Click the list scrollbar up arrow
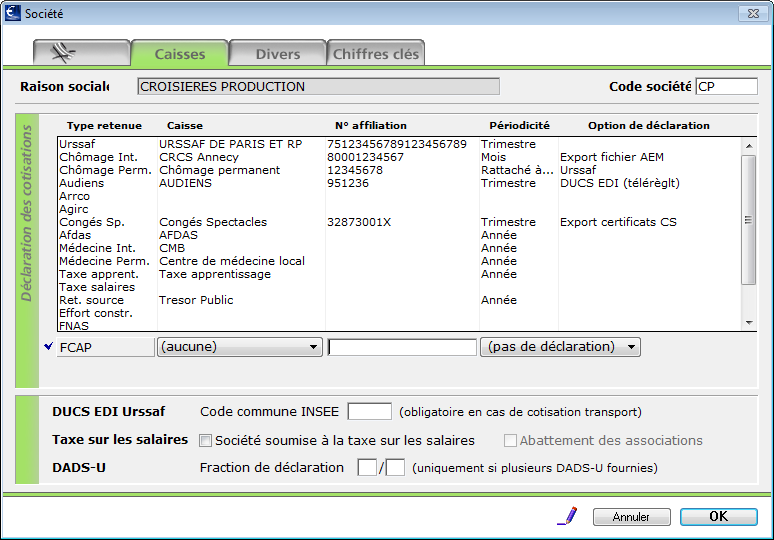The image size is (774, 540). pos(749,146)
